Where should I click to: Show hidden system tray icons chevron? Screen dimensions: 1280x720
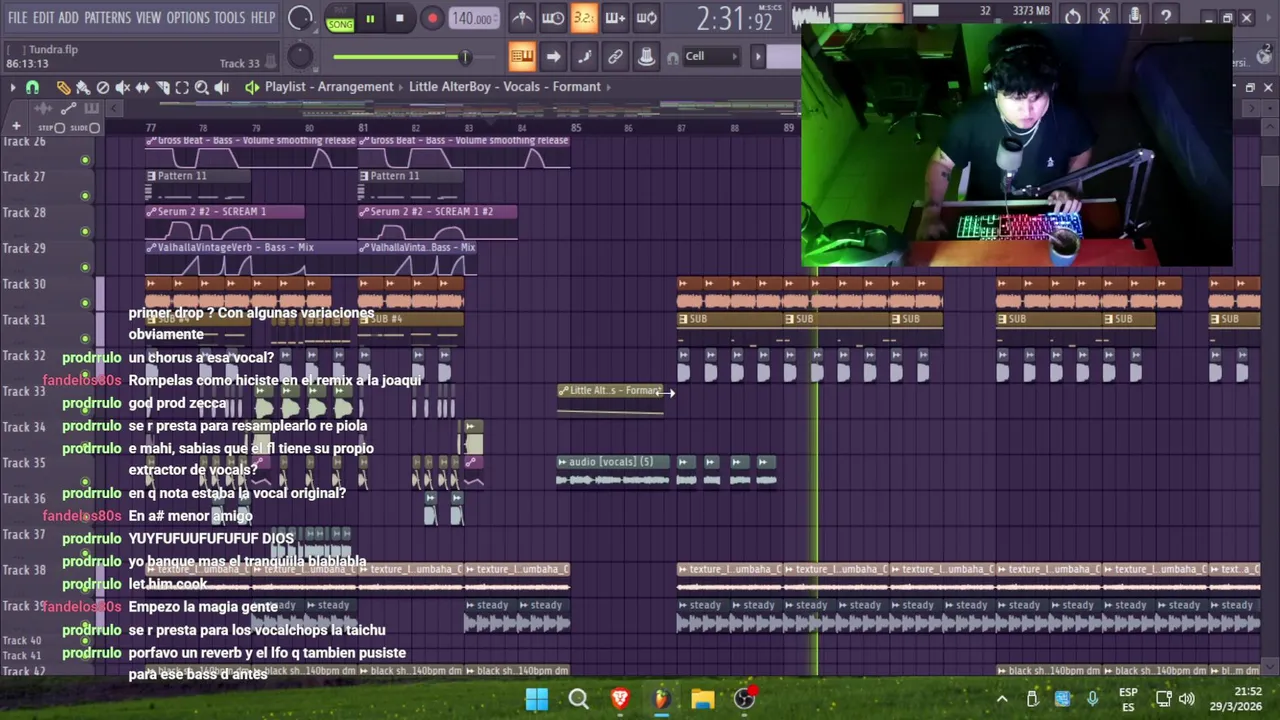pos(1002,699)
